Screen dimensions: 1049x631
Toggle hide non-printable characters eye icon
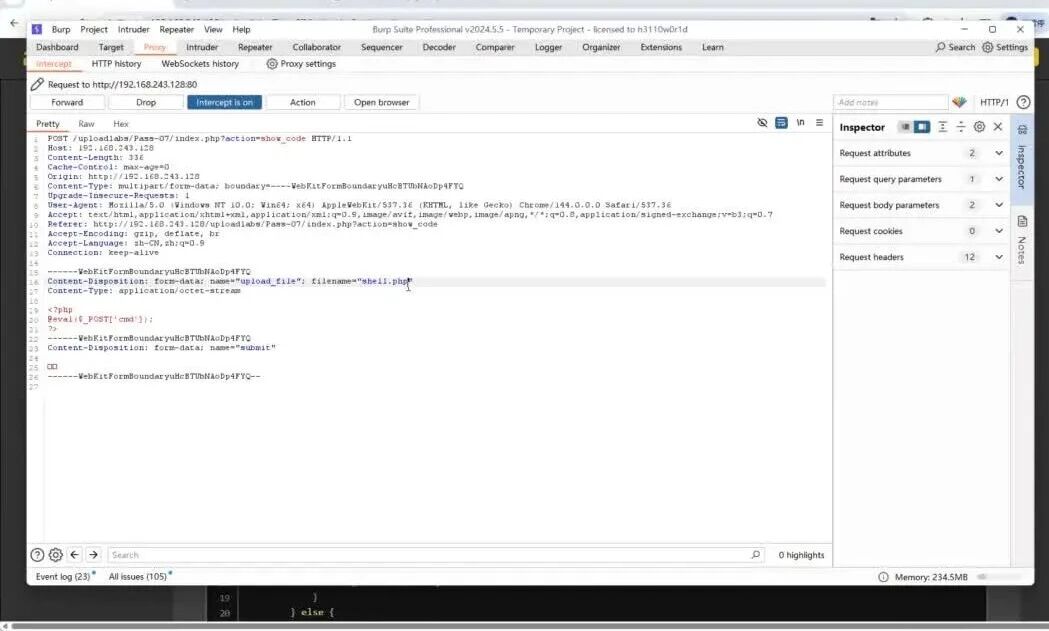pos(762,122)
